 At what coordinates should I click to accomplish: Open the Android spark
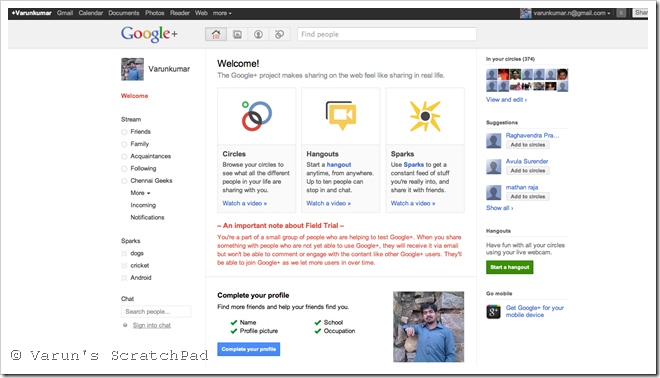pyautogui.click(x=141, y=278)
